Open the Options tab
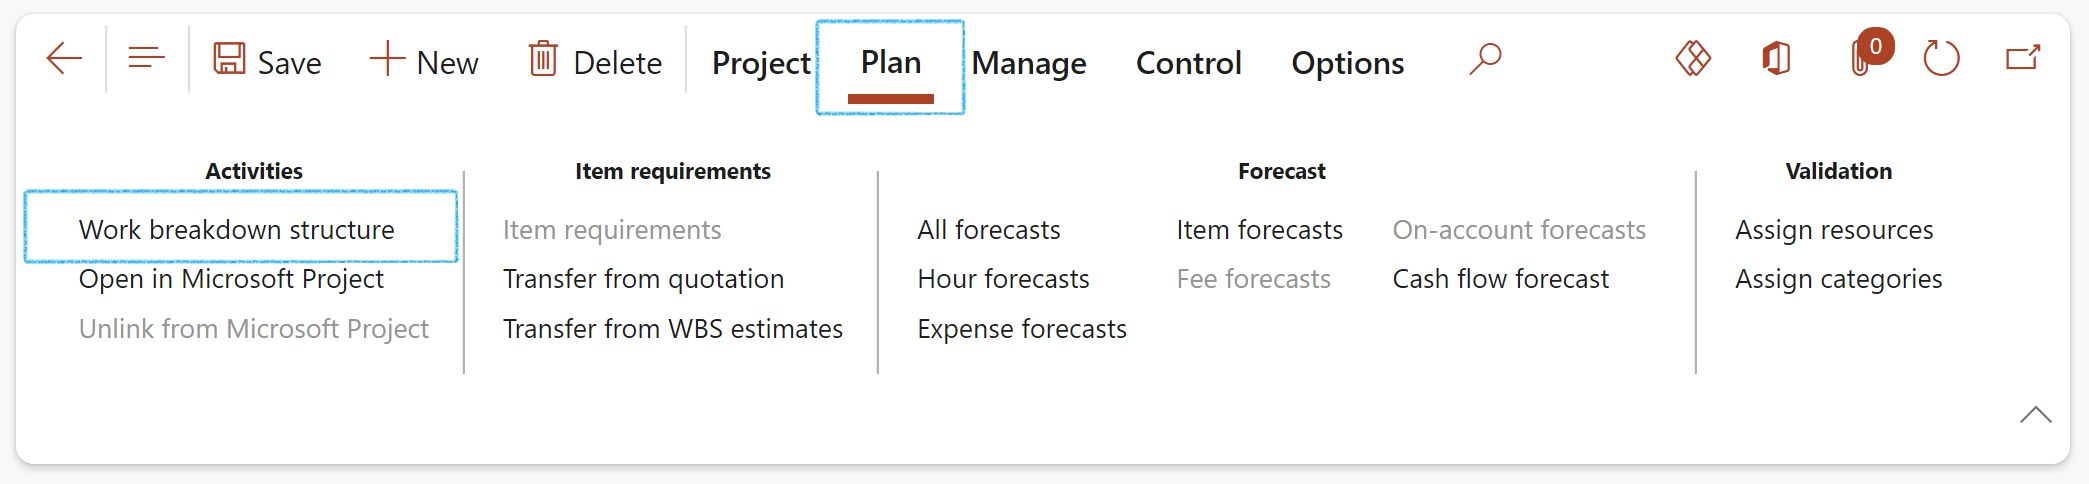2089x484 pixels. (x=1347, y=63)
